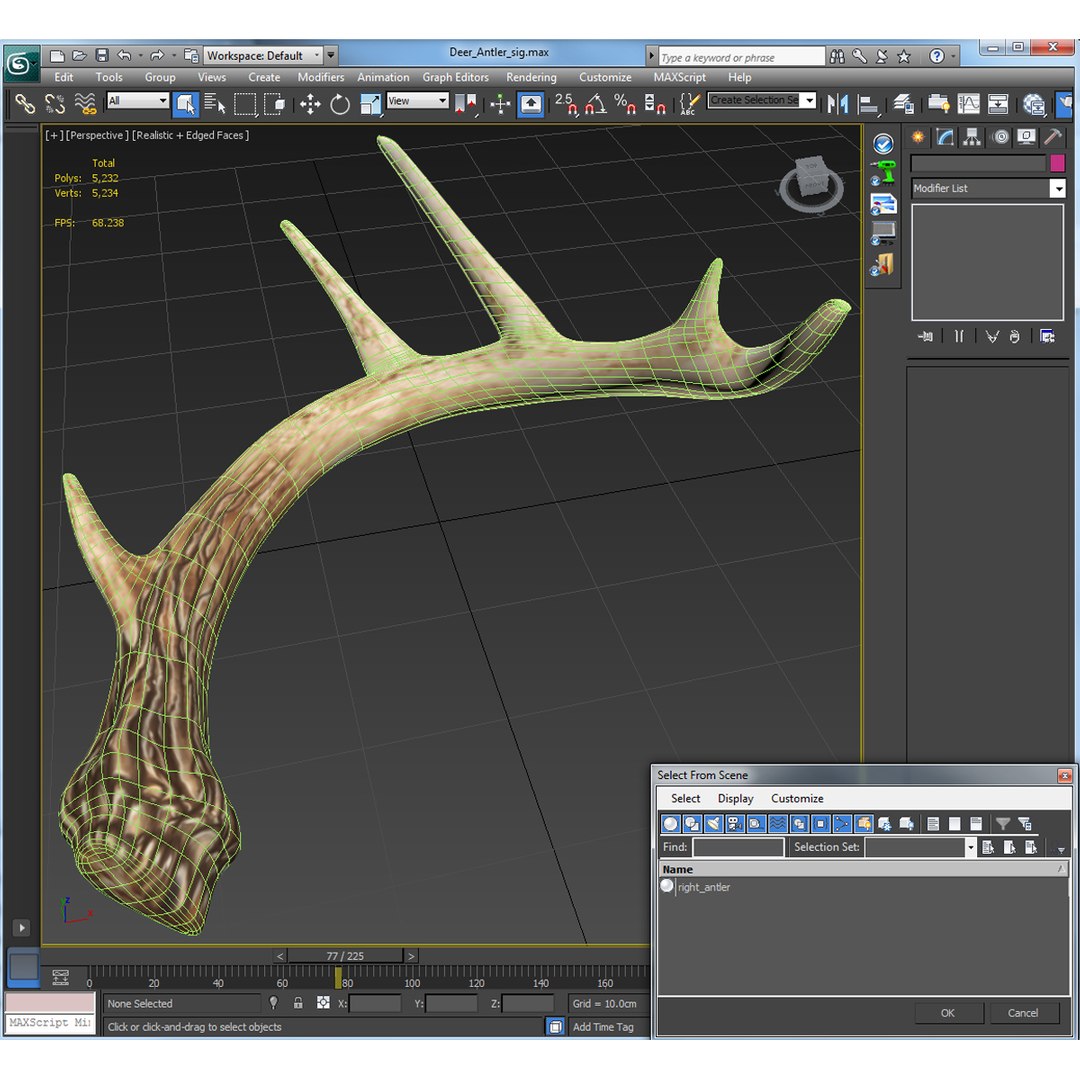
Task: Activate the Select and Scale tool
Action: [370, 104]
